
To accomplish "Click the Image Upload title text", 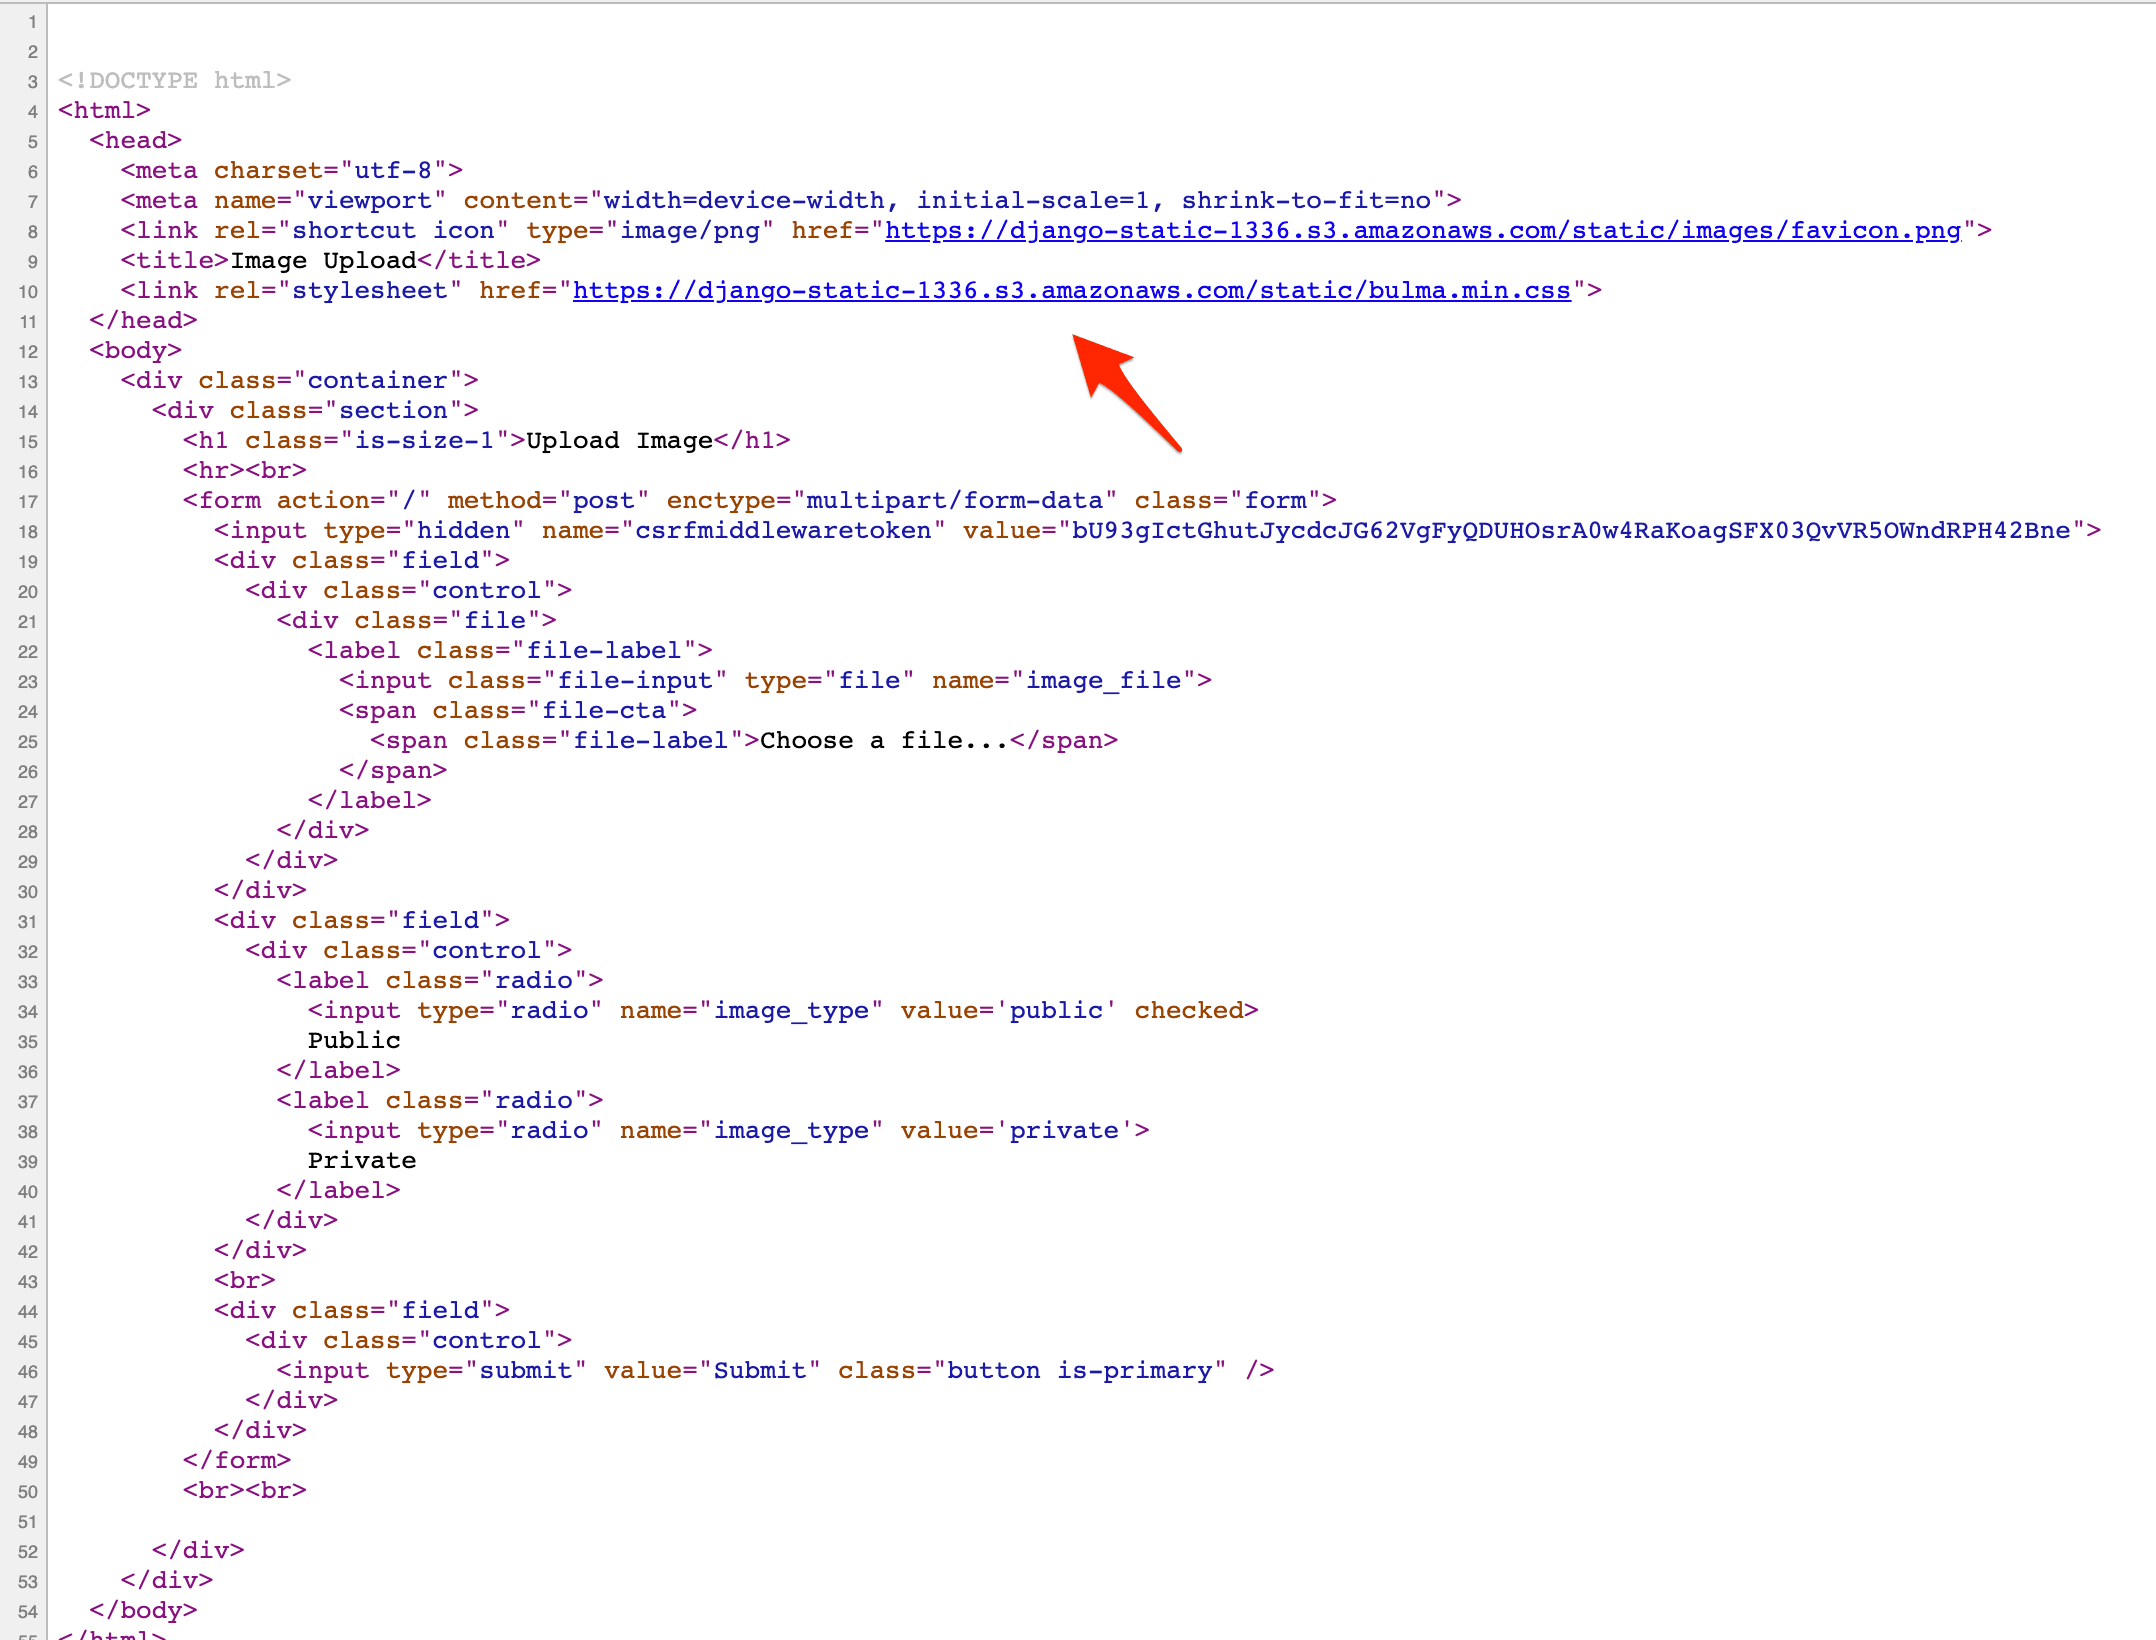I will (x=322, y=260).
